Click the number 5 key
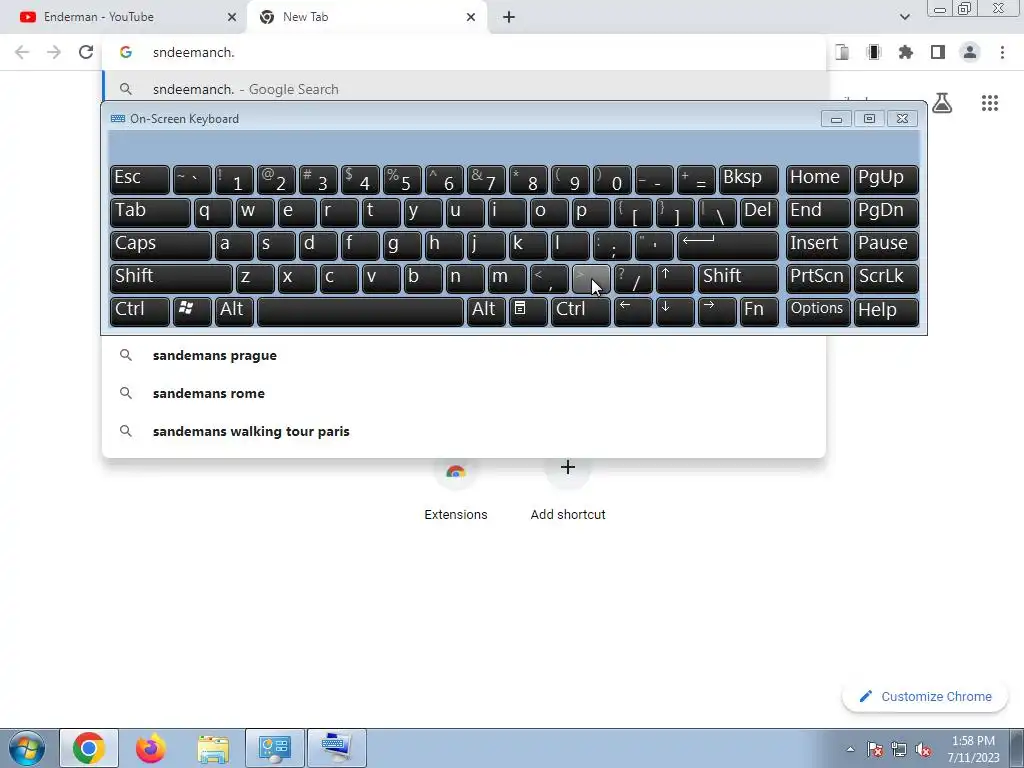Image resolution: width=1024 pixels, height=768 pixels. [x=402, y=180]
